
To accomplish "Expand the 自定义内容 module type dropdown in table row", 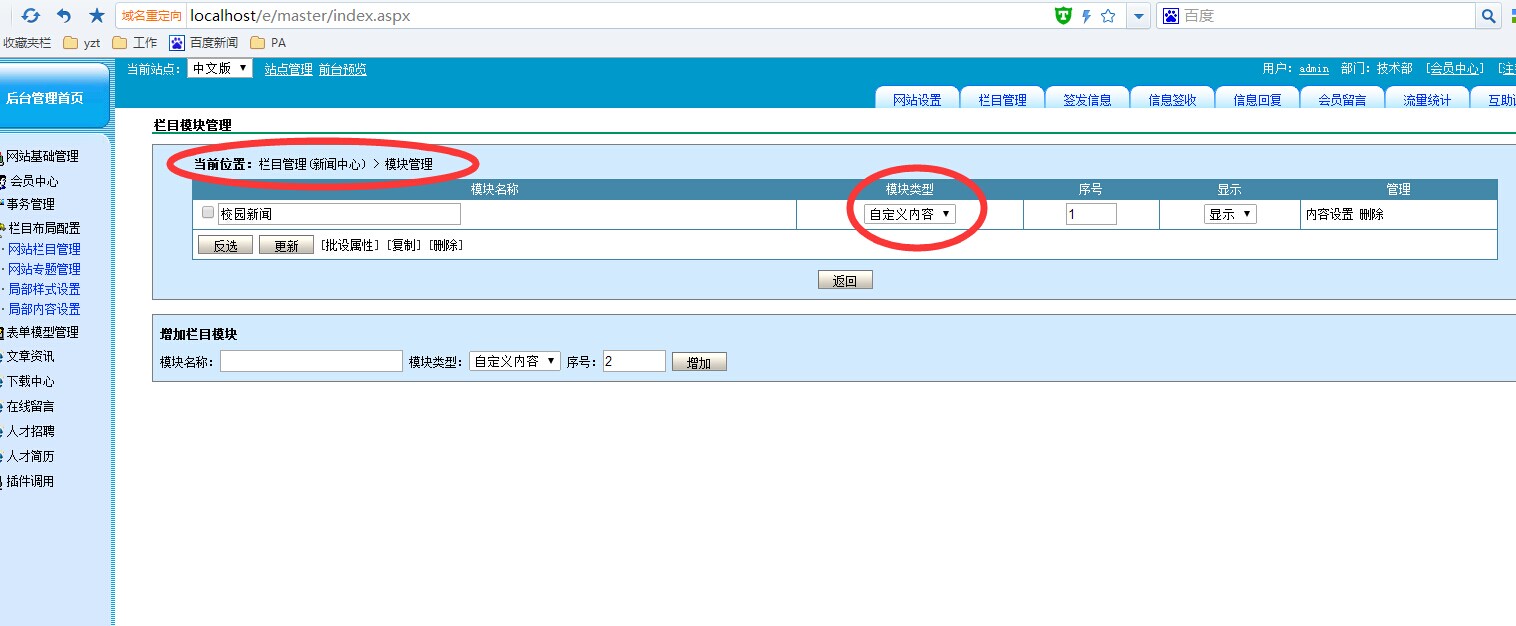I will (909, 214).
